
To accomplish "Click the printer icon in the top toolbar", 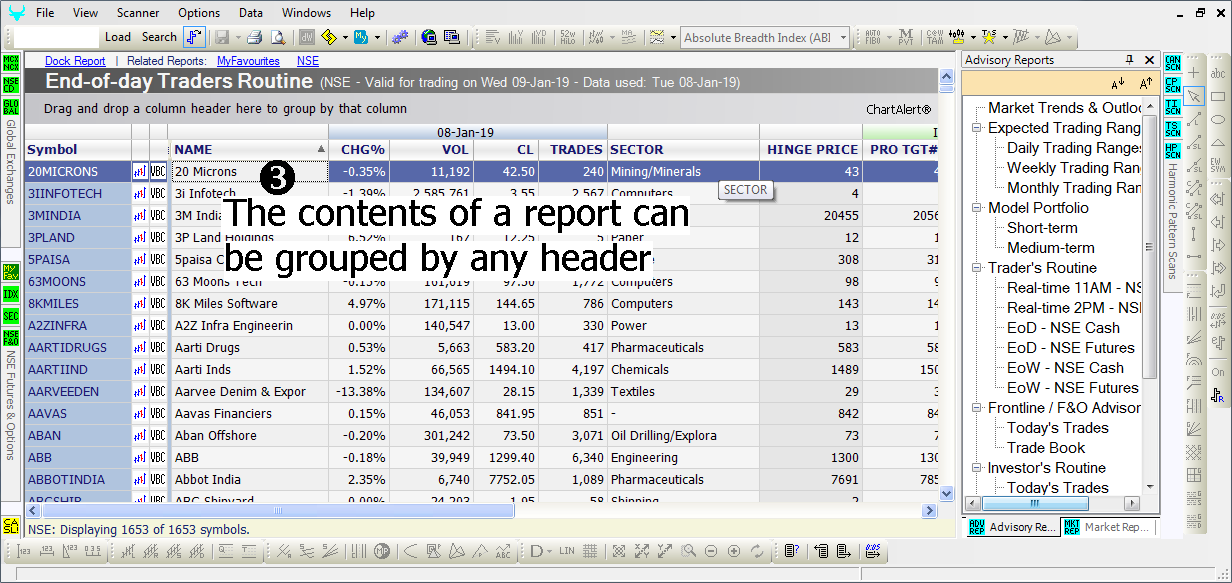I will pos(254,37).
